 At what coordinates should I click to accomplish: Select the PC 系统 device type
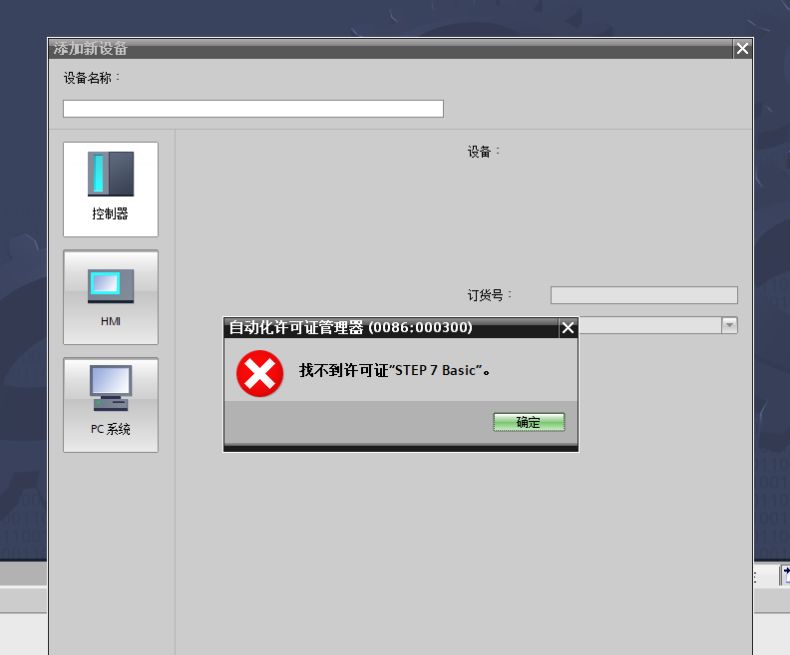tap(110, 405)
